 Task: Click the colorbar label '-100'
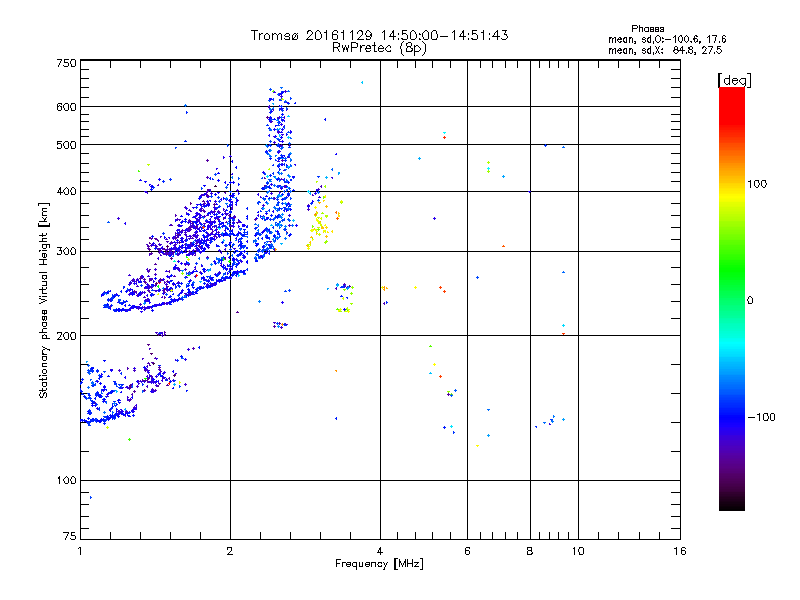pyautogui.click(x=762, y=417)
